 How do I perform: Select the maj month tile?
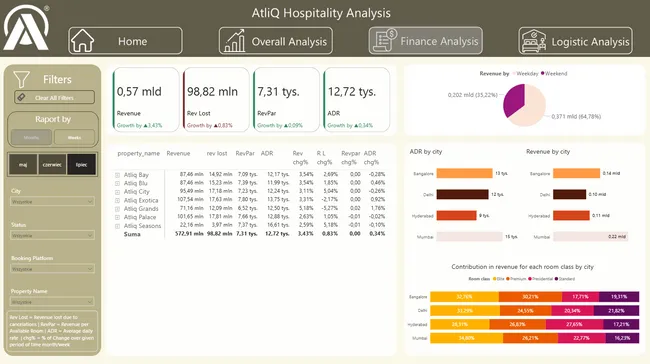23,165
